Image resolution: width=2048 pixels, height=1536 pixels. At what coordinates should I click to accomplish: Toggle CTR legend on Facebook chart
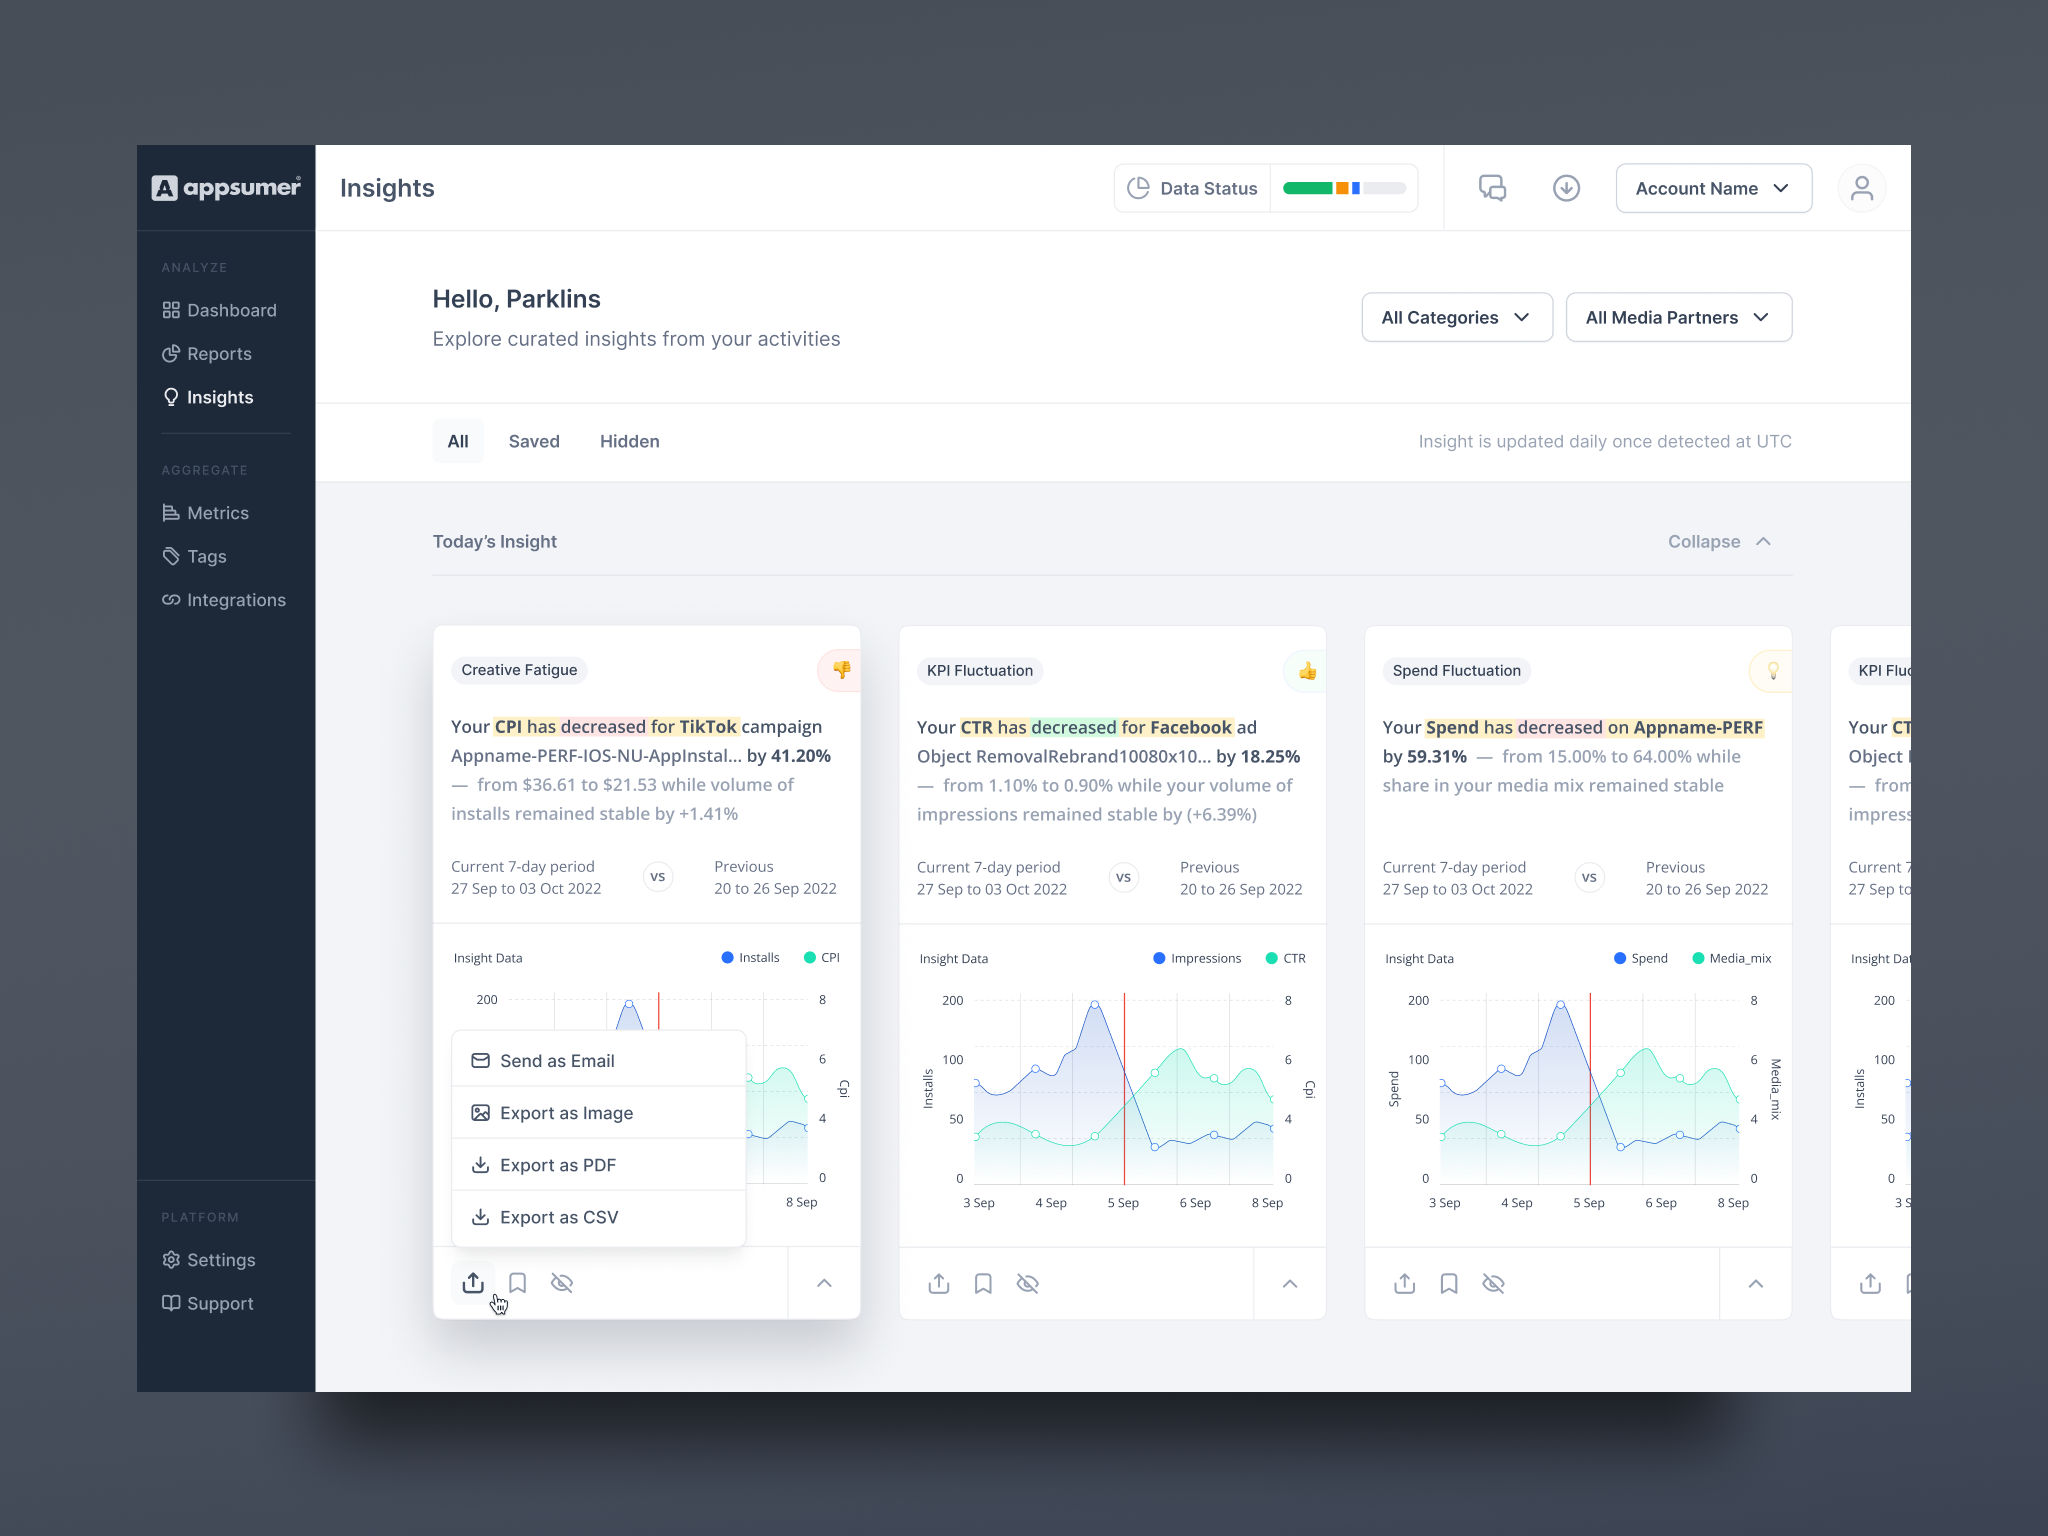[x=1286, y=958]
